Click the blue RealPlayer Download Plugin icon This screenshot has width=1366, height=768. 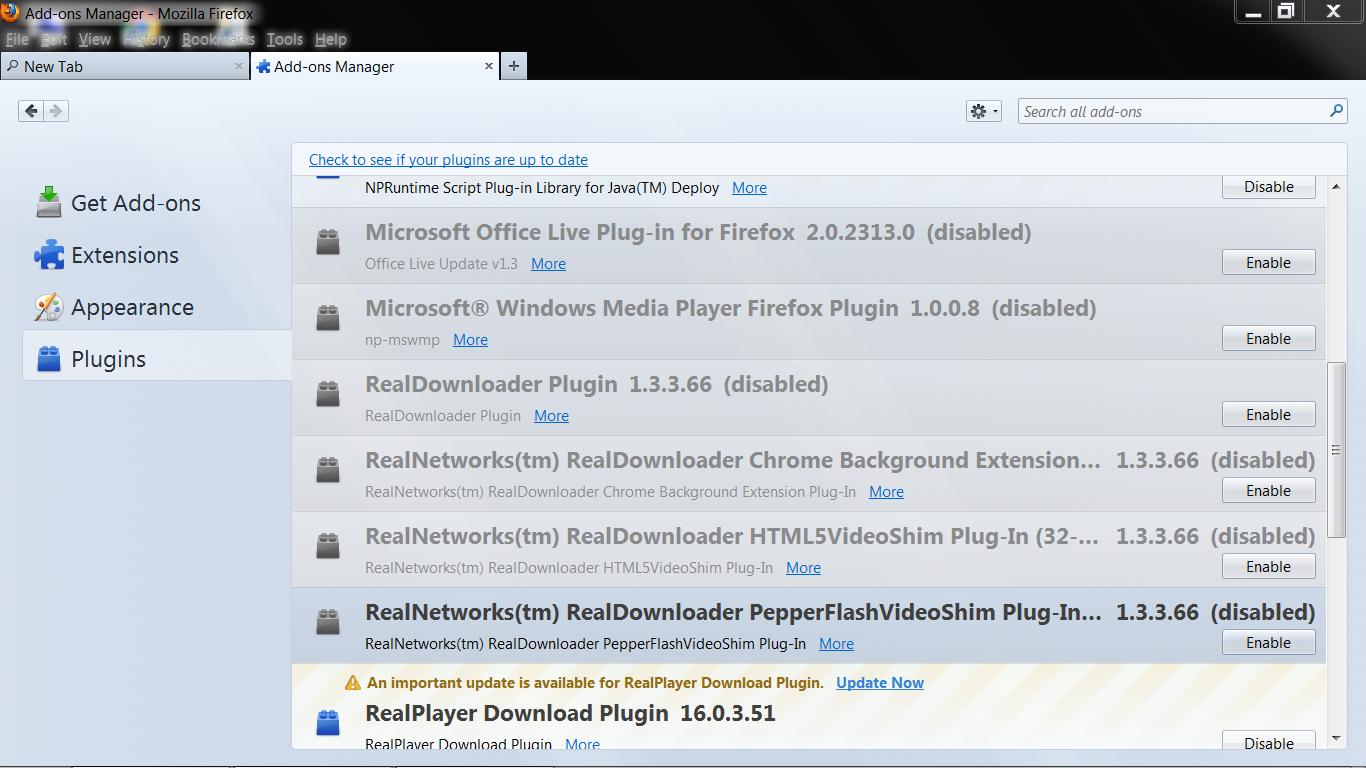[328, 722]
